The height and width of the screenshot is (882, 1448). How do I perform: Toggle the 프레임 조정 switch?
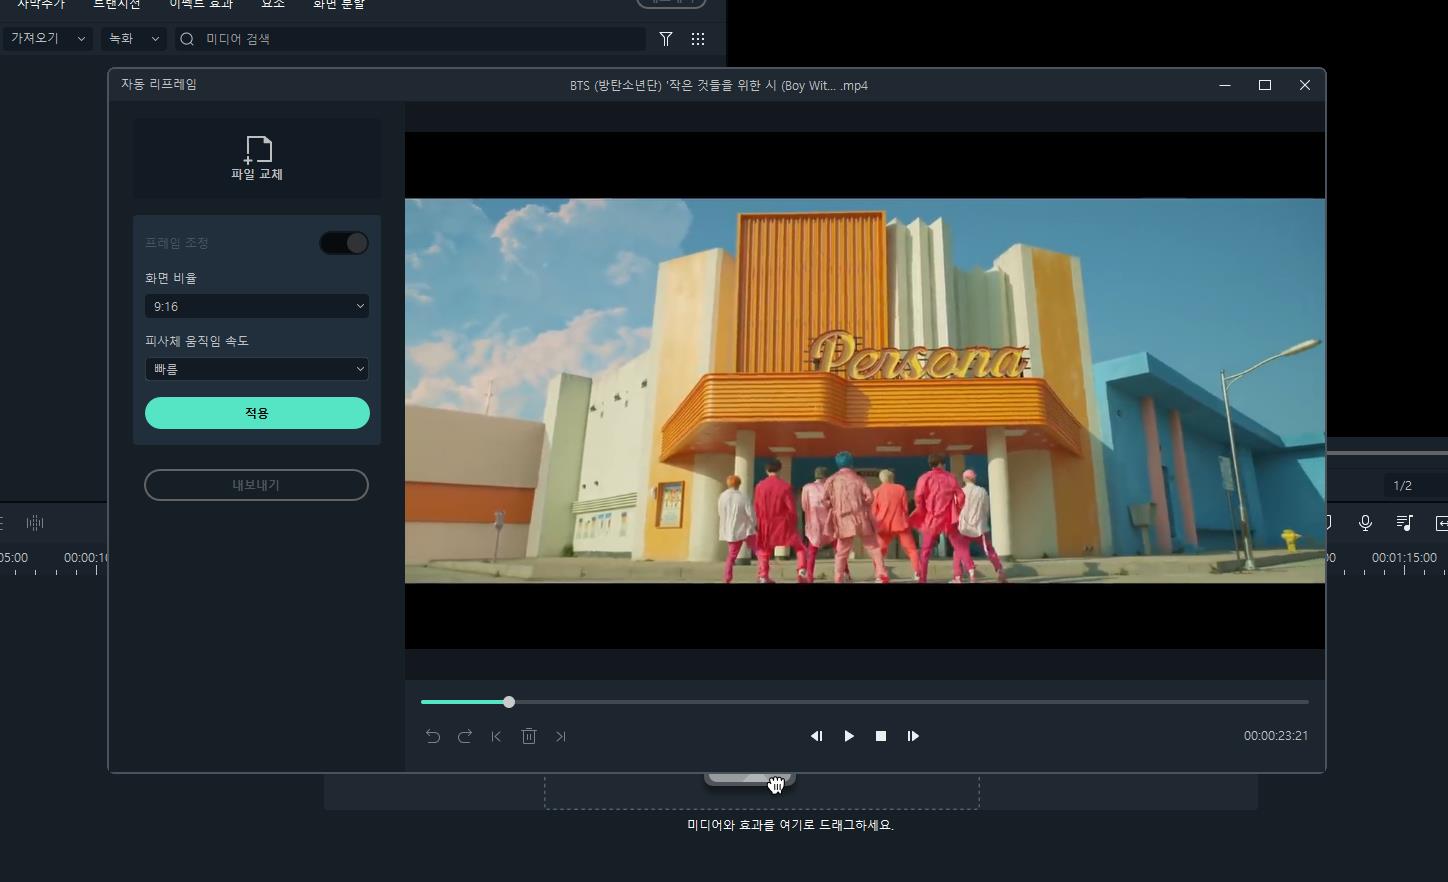[344, 243]
